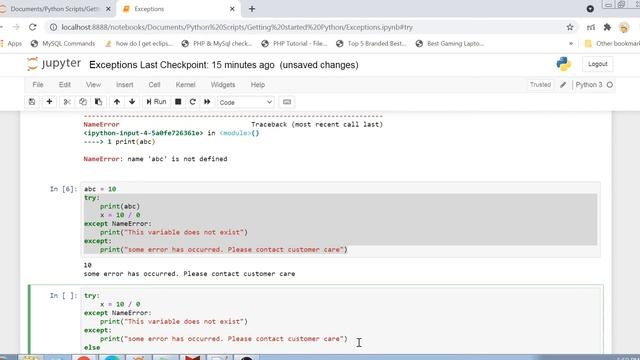
Task: Paste cells below icon
Action: coord(98,102)
